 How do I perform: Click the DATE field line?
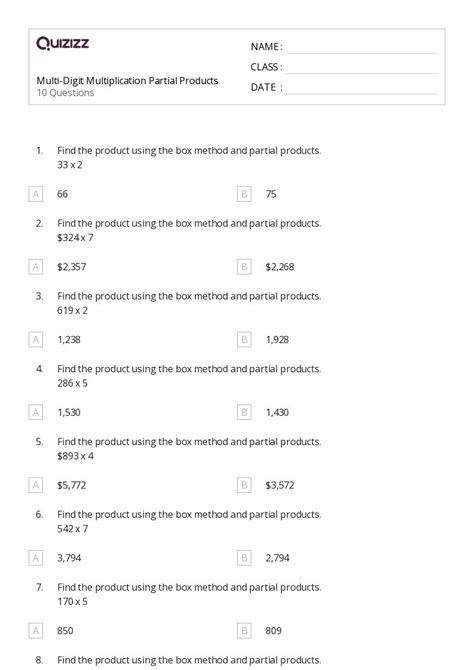pyautogui.click(x=361, y=89)
